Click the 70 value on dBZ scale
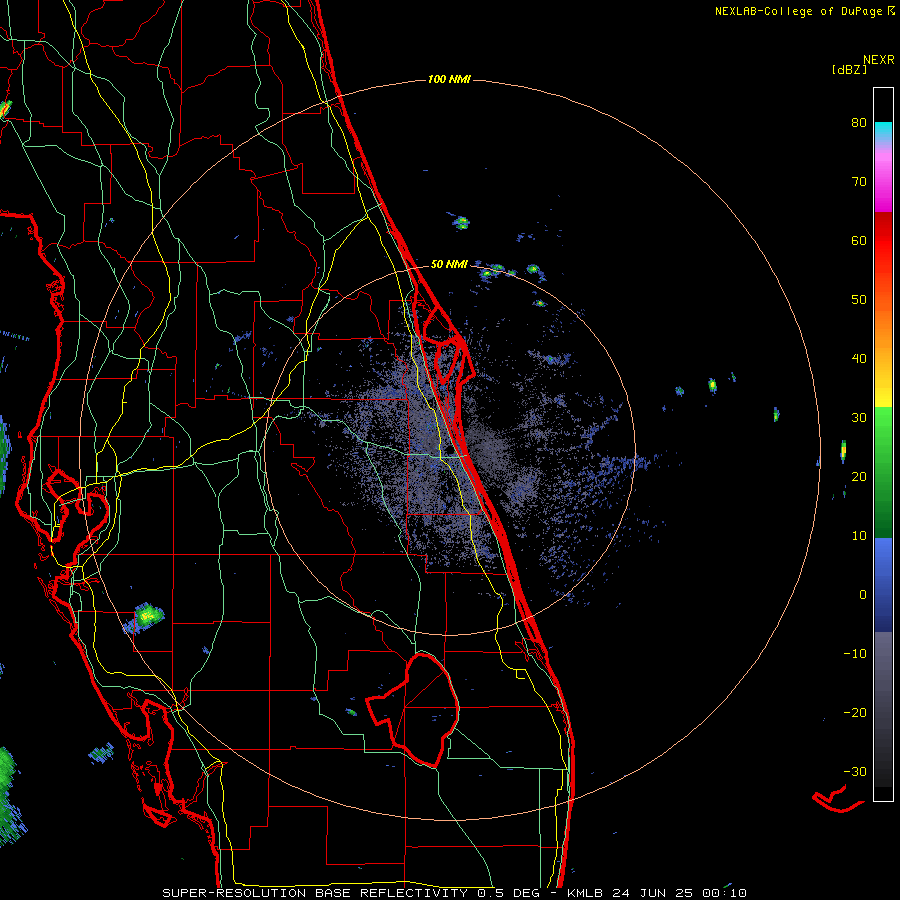Image resolution: width=900 pixels, height=900 pixels. [859, 182]
